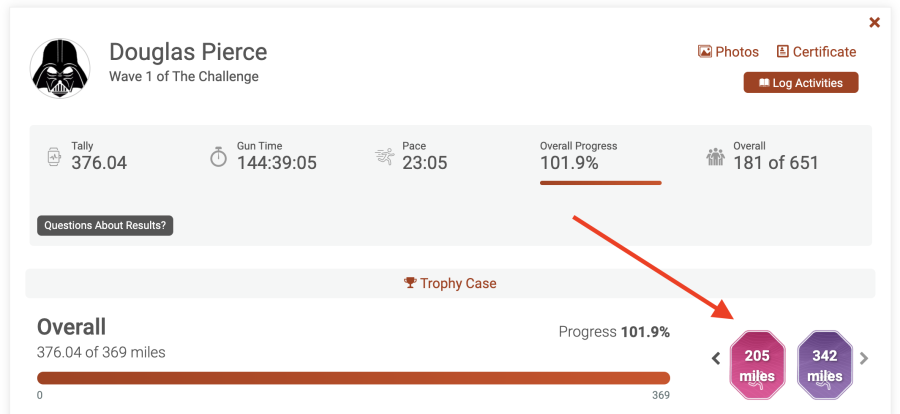The height and width of the screenshot is (414, 900).
Task: Click the Tally watch icon
Action: [x=53, y=157]
